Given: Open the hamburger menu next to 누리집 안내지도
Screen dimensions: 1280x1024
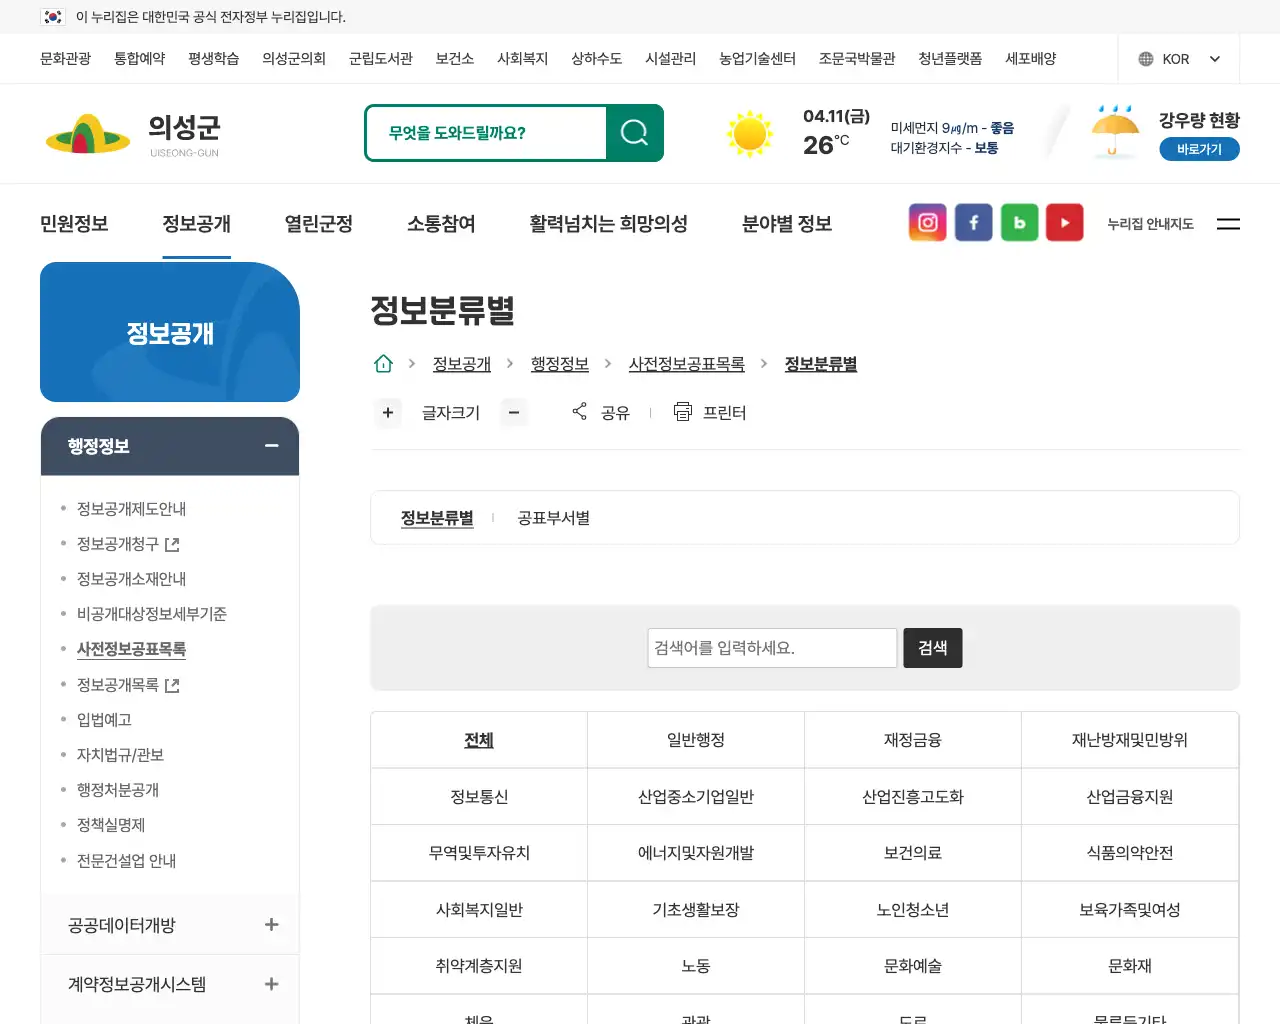Looking at the screenshot, I should pos(1228,224).
